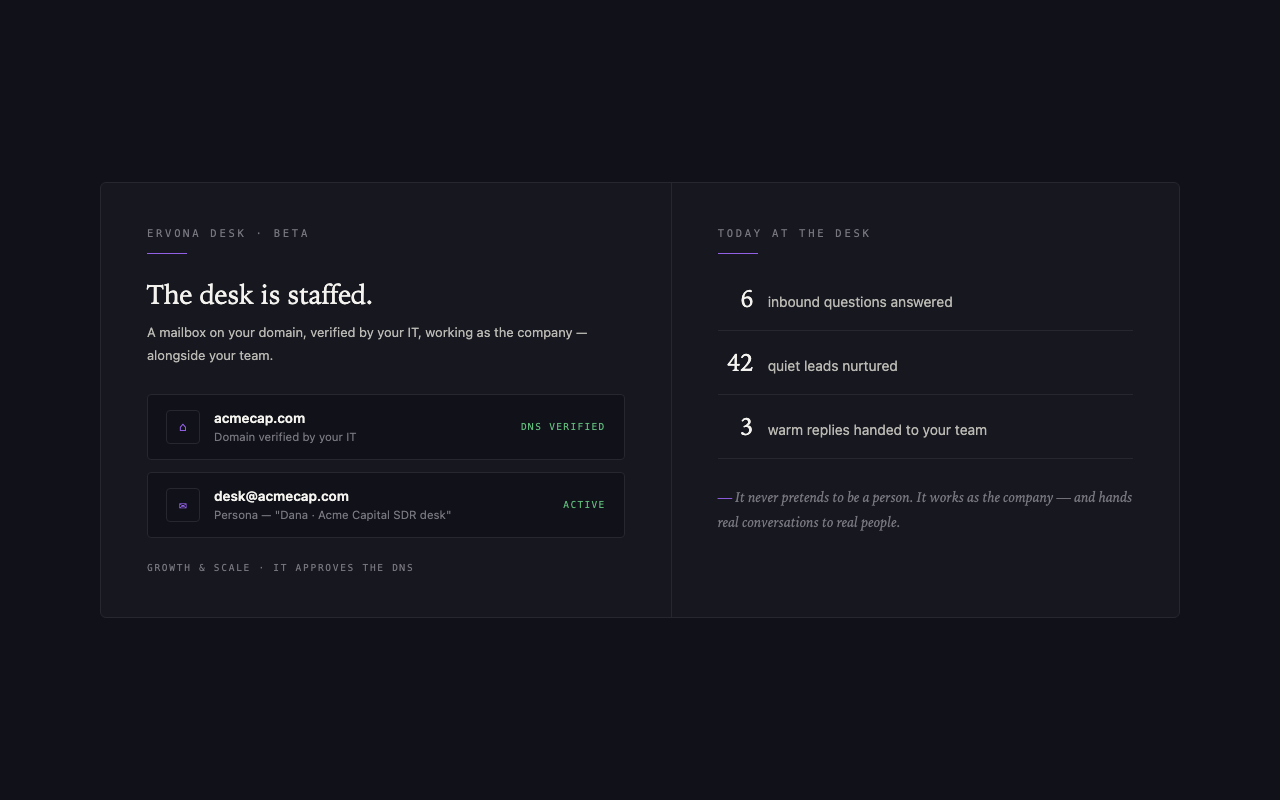Click the ACTIVE status label

(x=584, y=505)
